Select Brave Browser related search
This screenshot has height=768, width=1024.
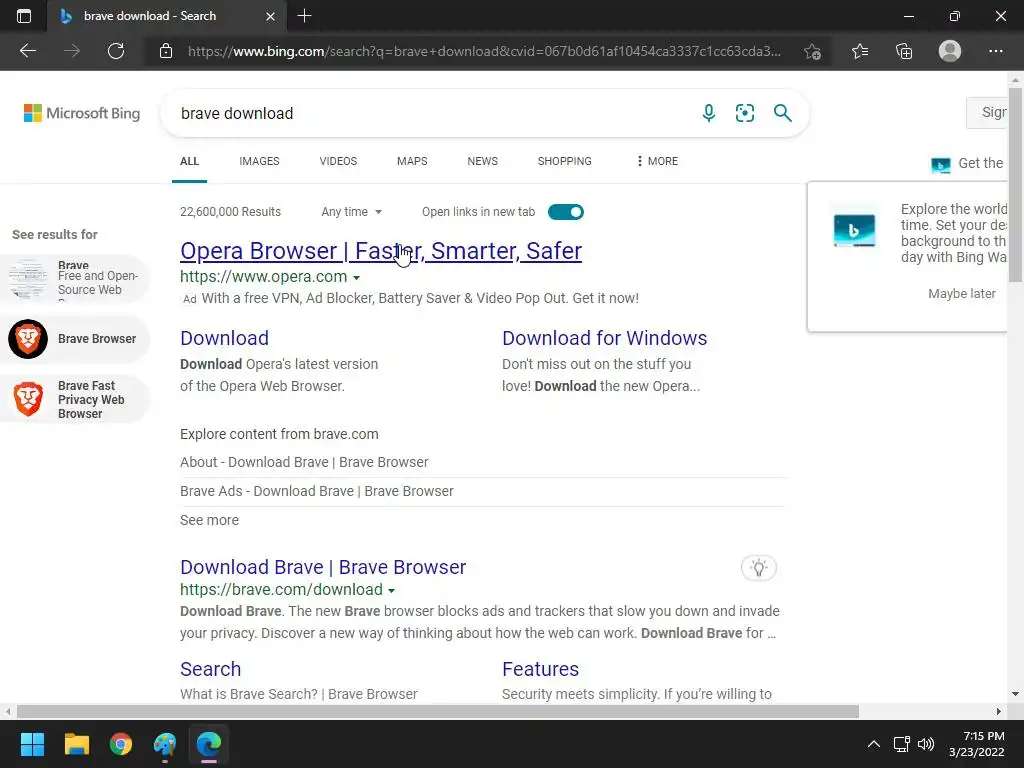75,339
